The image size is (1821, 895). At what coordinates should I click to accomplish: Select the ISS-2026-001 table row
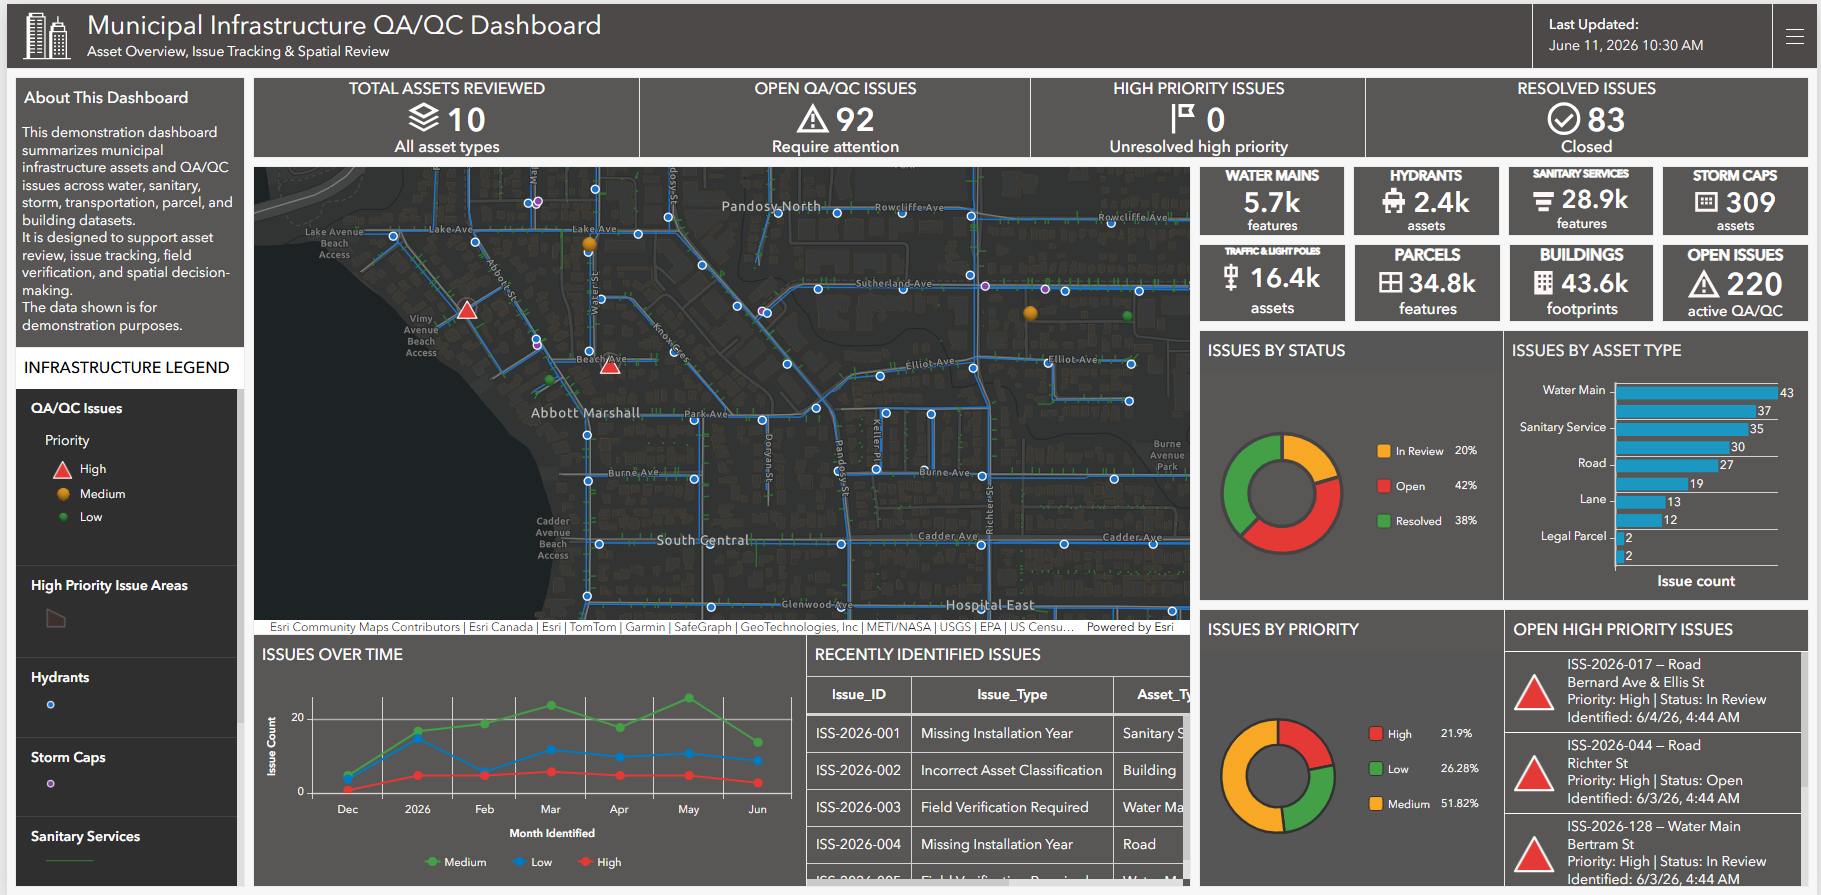pos(996,733)
